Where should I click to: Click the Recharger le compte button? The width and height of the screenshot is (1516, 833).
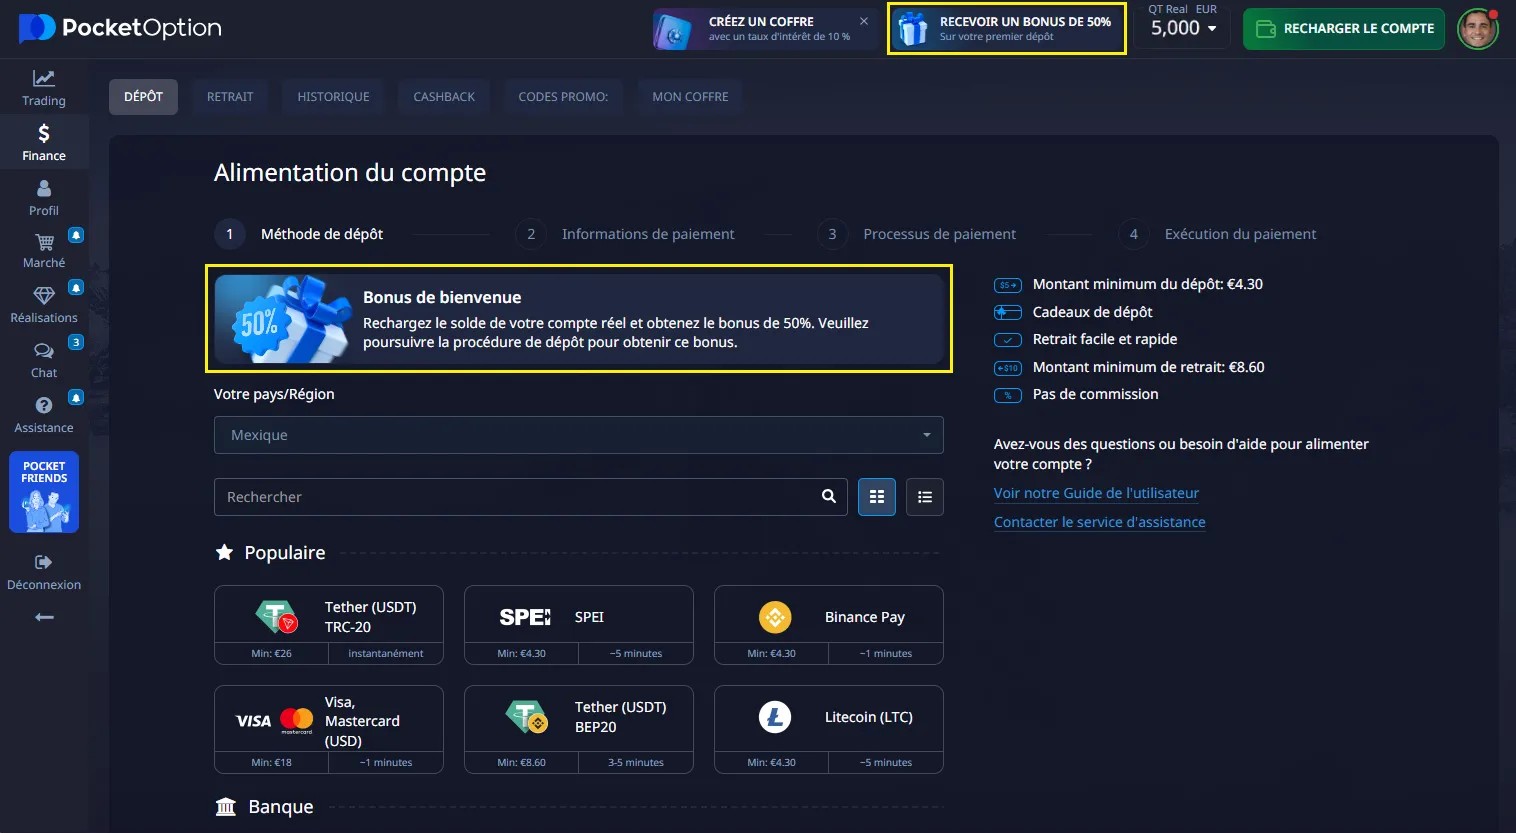click(x=1344, y=29)
